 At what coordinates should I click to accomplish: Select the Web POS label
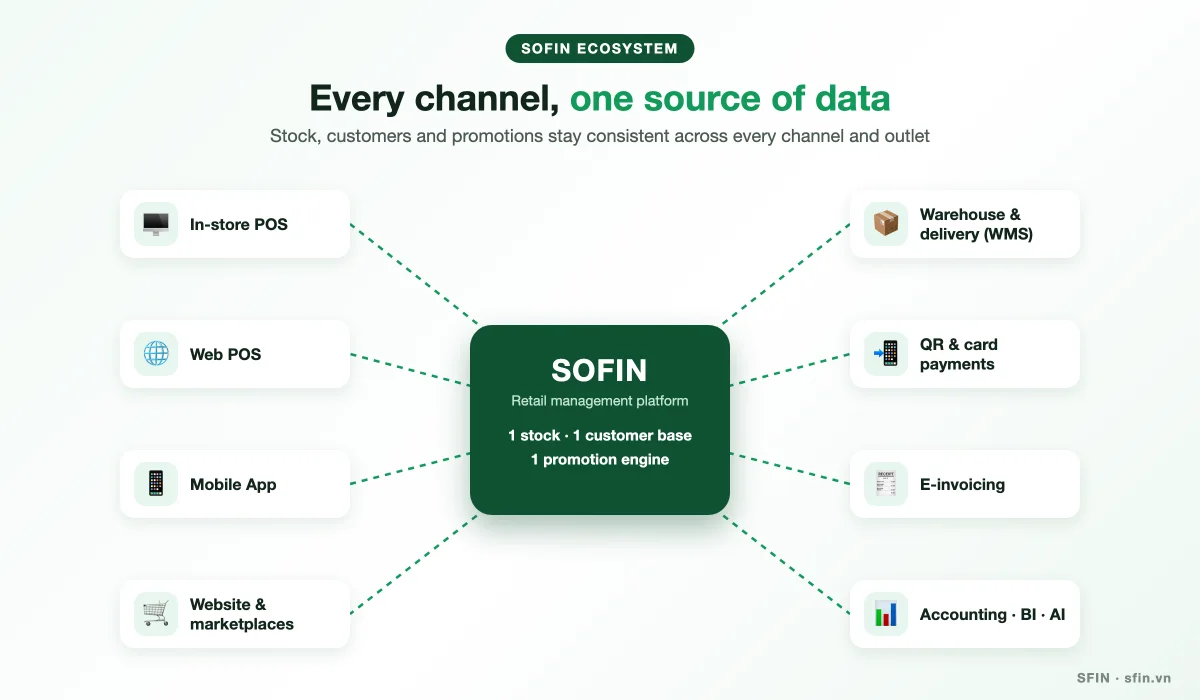coord(226,355)
